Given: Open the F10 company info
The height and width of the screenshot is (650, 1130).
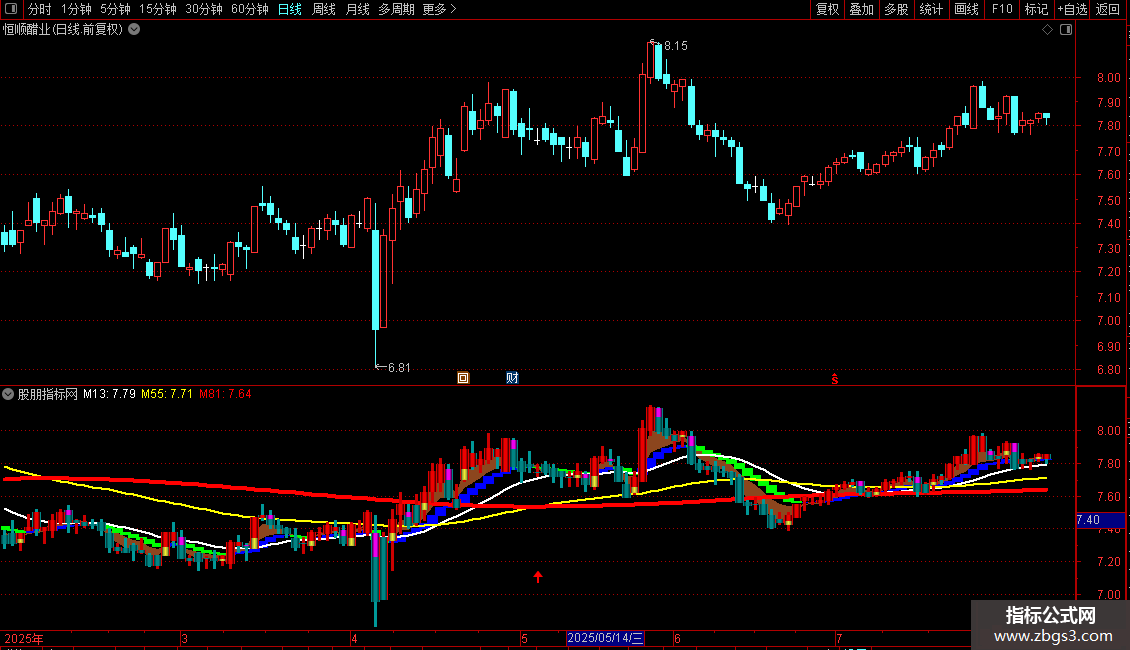Looking at the screenshot, I should (1002, 9).
